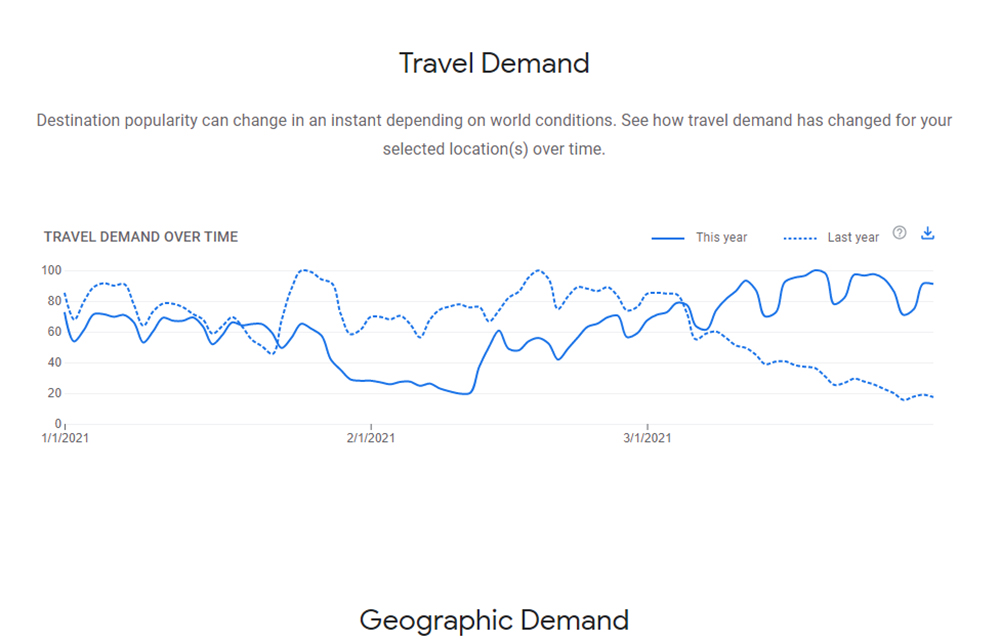Click the solid line This year legend marker
Screen dimensions: 1000x643
tap(668, 238)
